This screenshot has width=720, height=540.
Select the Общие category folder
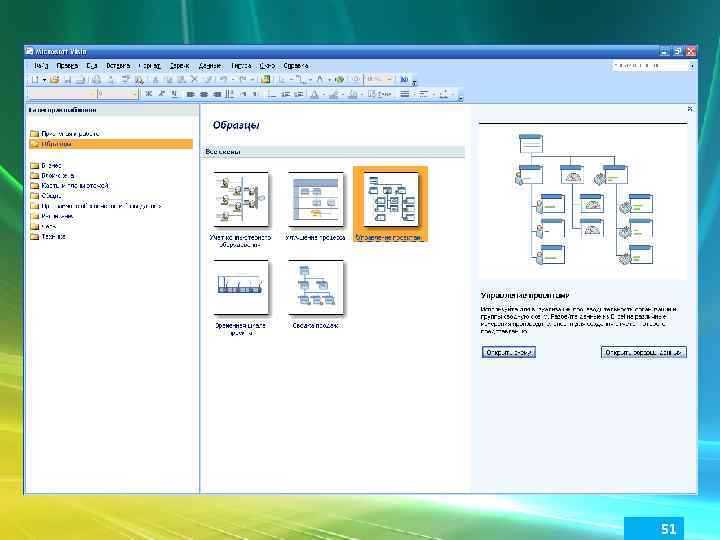pos(46,196)
